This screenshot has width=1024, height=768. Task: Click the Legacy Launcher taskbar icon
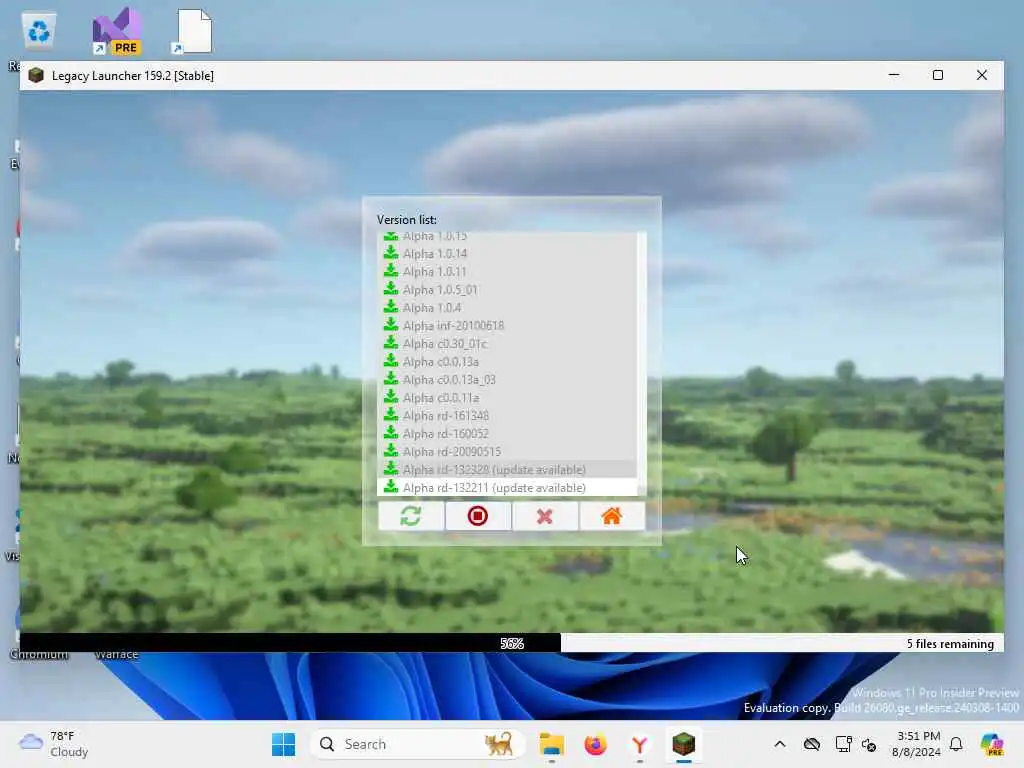[x=684, y=744]
